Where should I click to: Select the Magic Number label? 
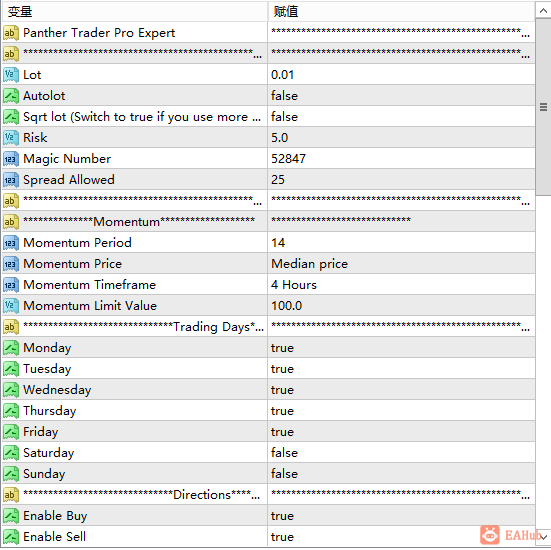coord(67,159)
